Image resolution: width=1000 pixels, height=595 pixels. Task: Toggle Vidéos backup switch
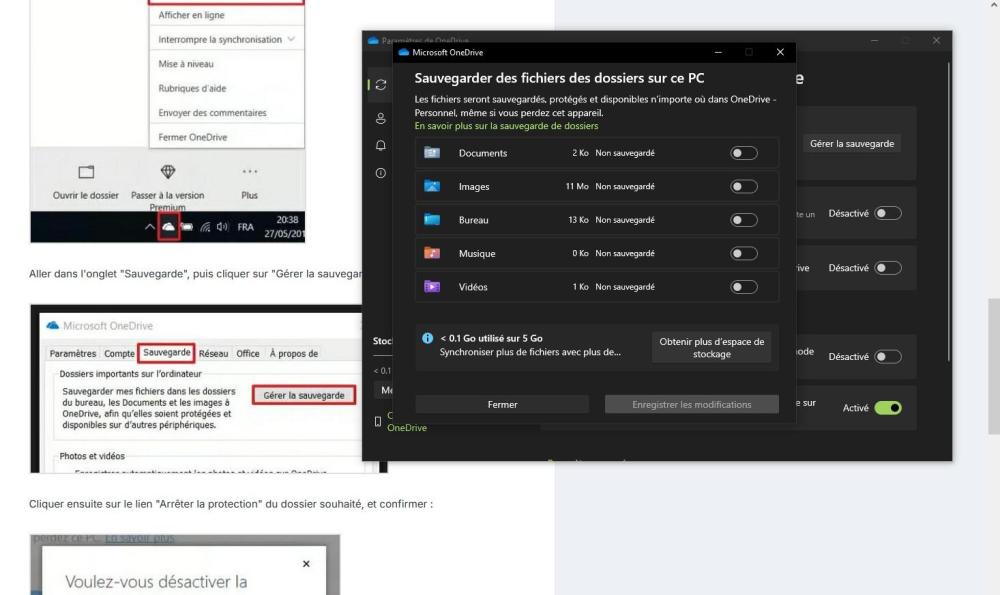click(744, 287)
